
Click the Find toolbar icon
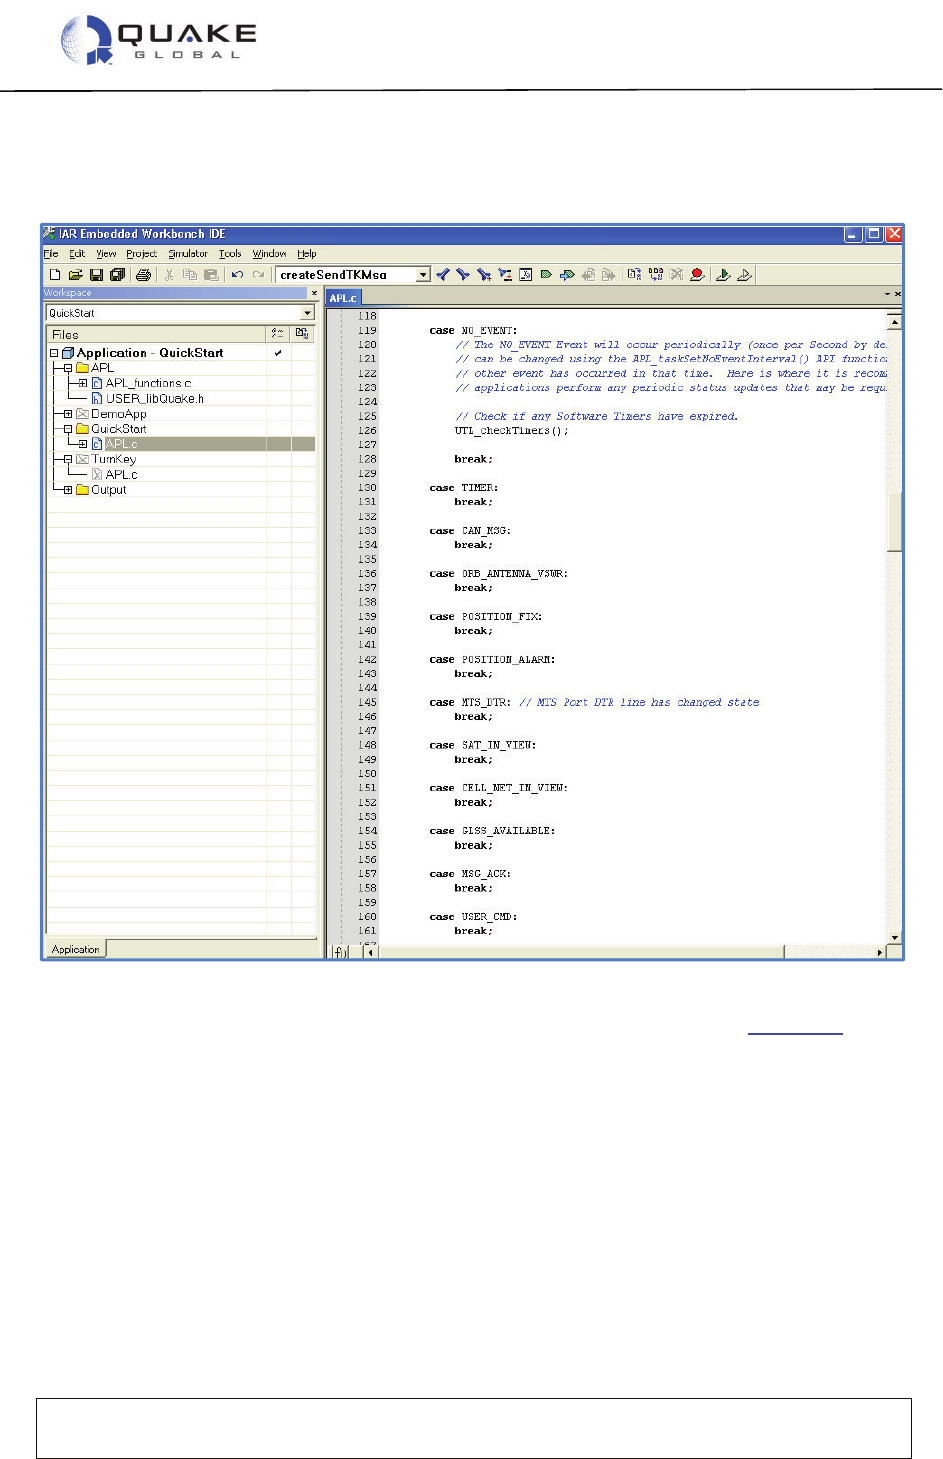click(484, 274)
